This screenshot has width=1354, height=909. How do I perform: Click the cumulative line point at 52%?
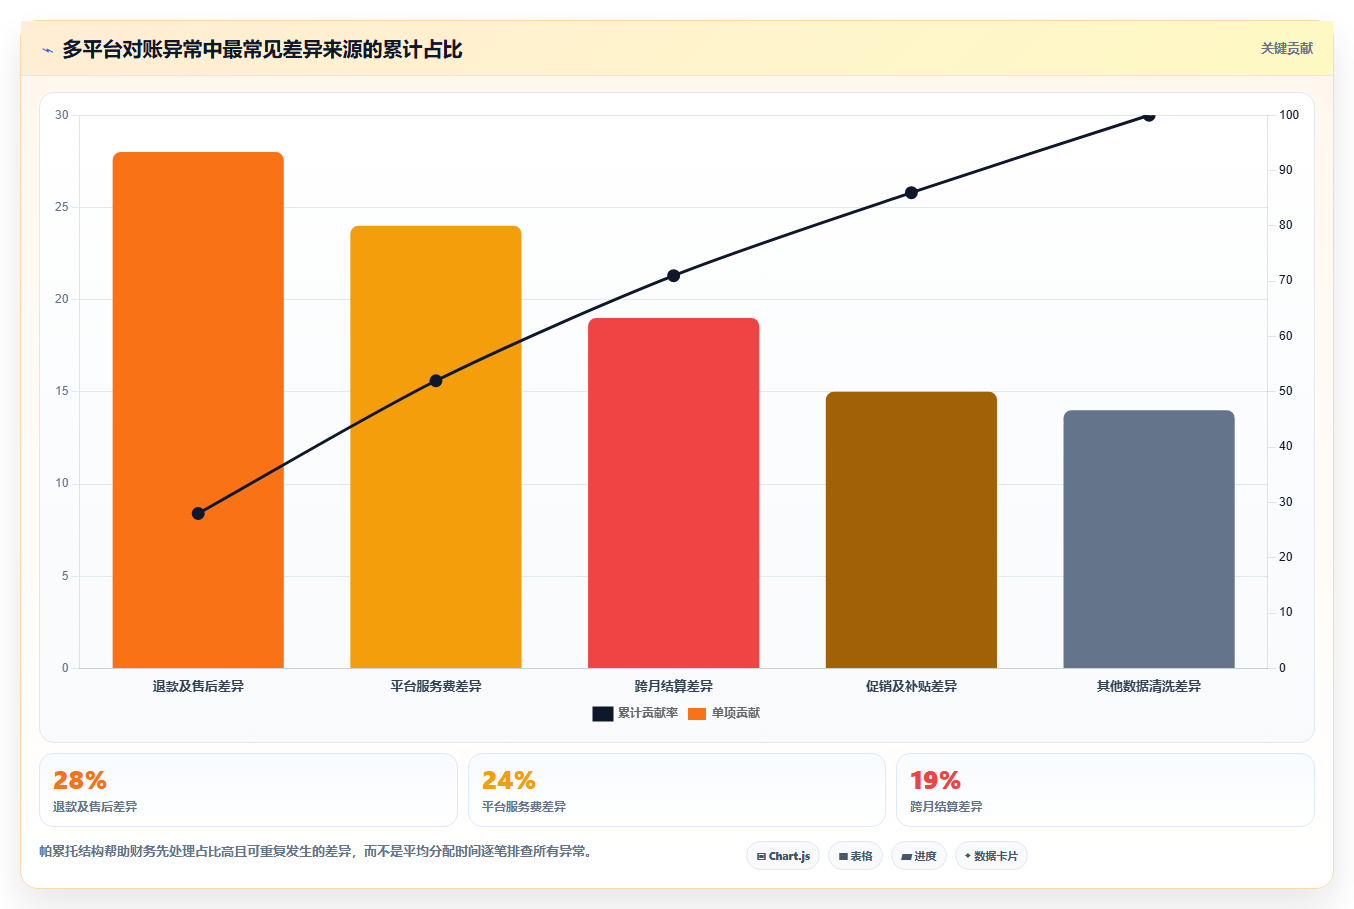436,381
